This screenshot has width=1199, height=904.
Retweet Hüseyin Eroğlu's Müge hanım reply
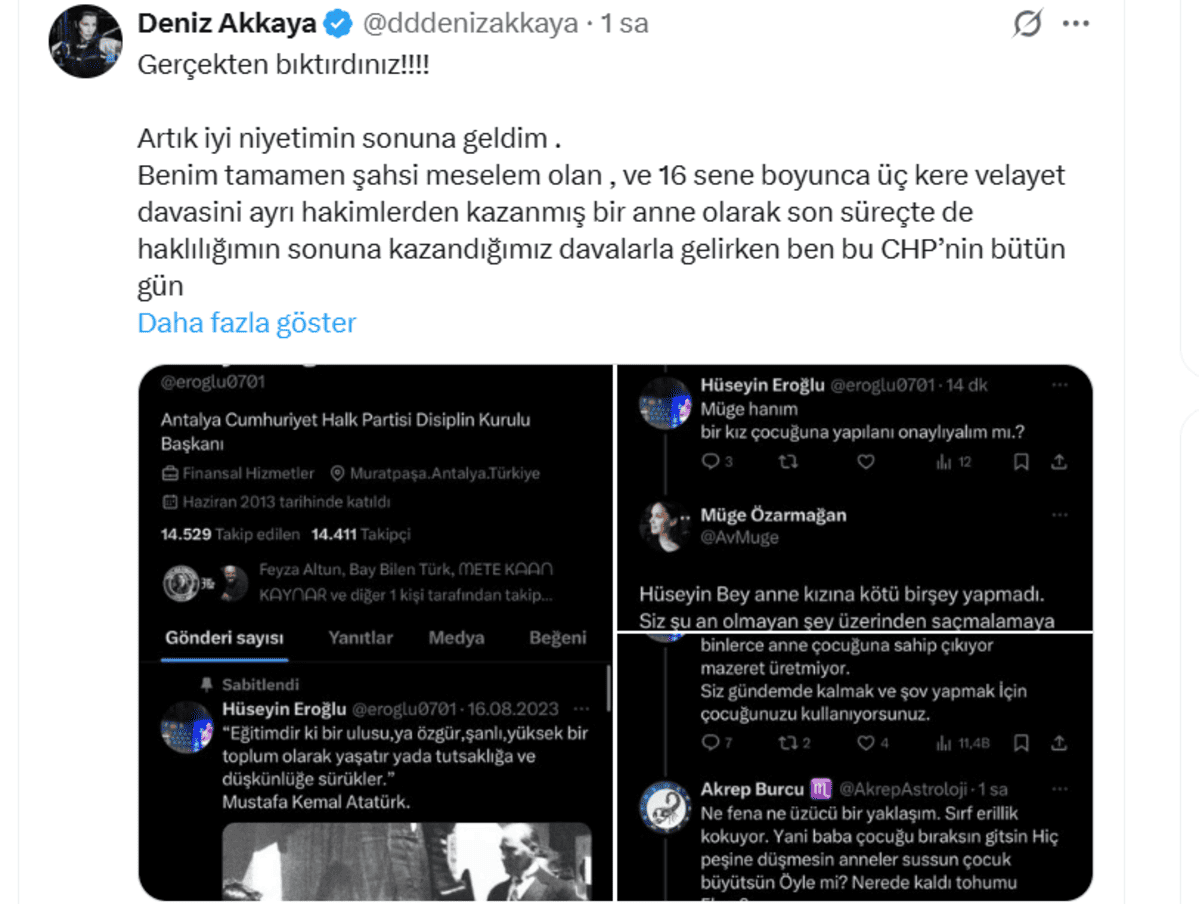coord(788,461)
